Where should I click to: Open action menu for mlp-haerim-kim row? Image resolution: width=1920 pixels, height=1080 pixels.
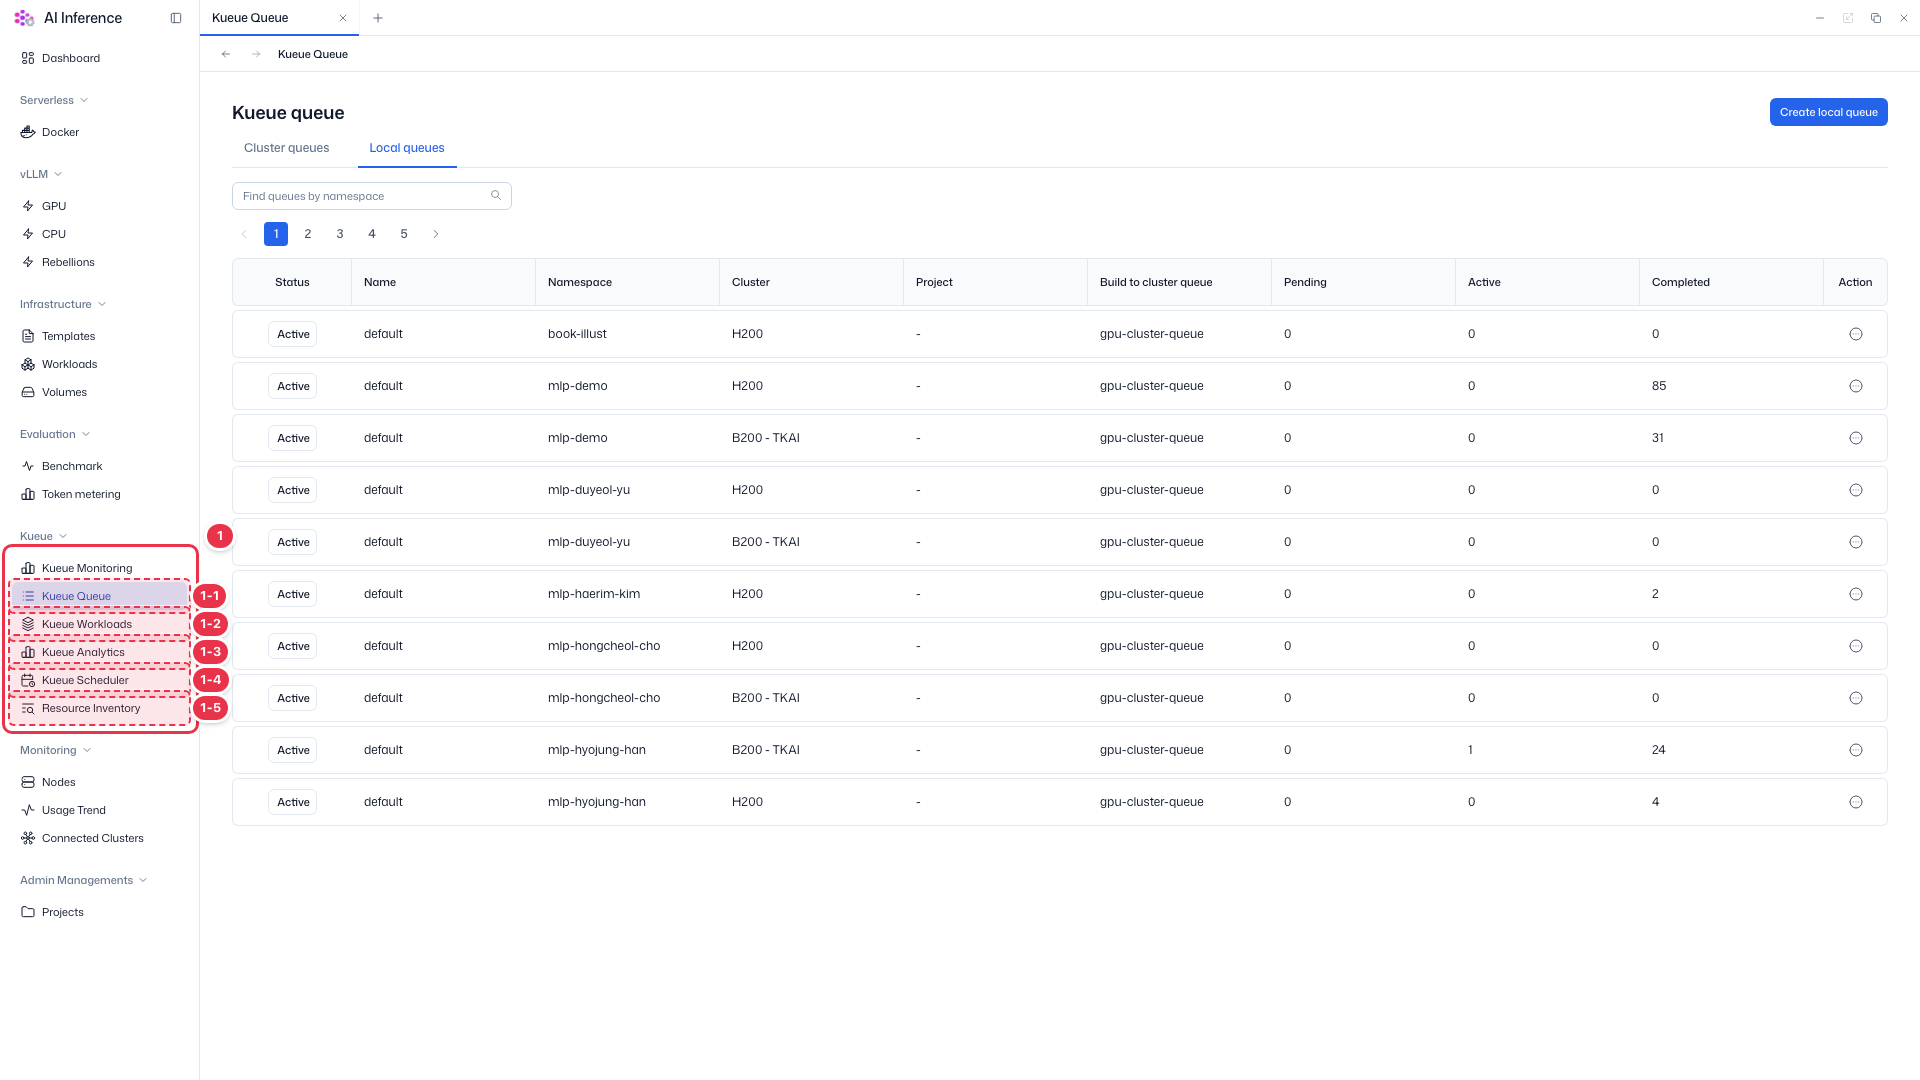1856,594
